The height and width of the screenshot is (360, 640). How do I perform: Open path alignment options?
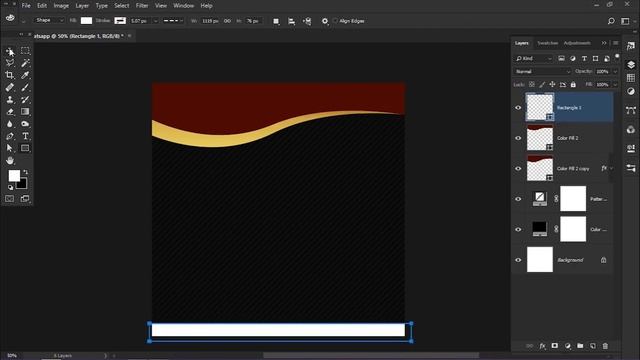[291, 21]
